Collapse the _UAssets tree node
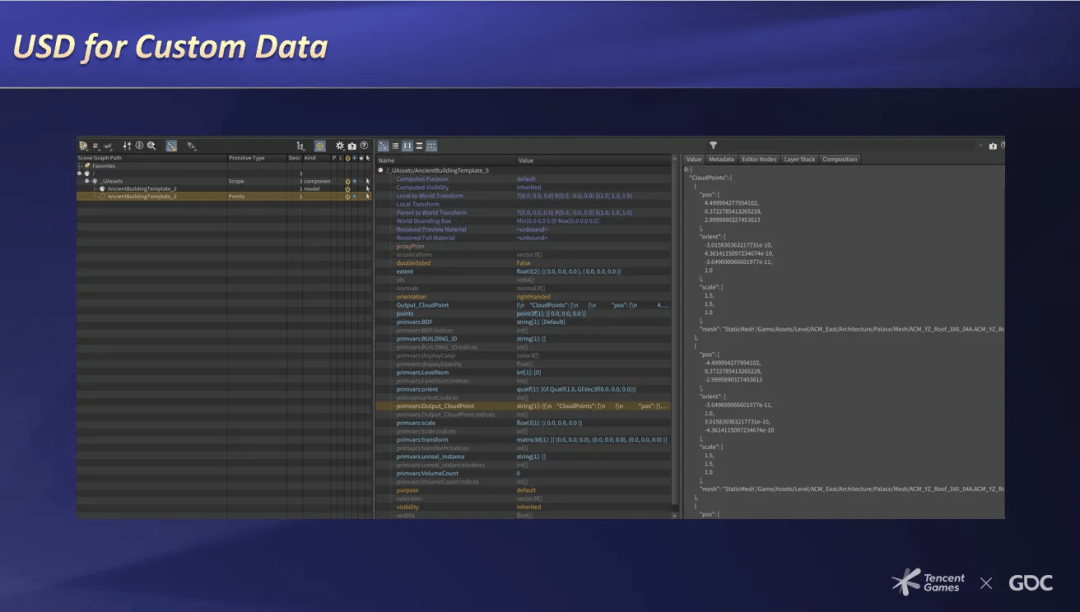Image resolution: width=1080 pixels, height=612 pixels. [87, 181]
